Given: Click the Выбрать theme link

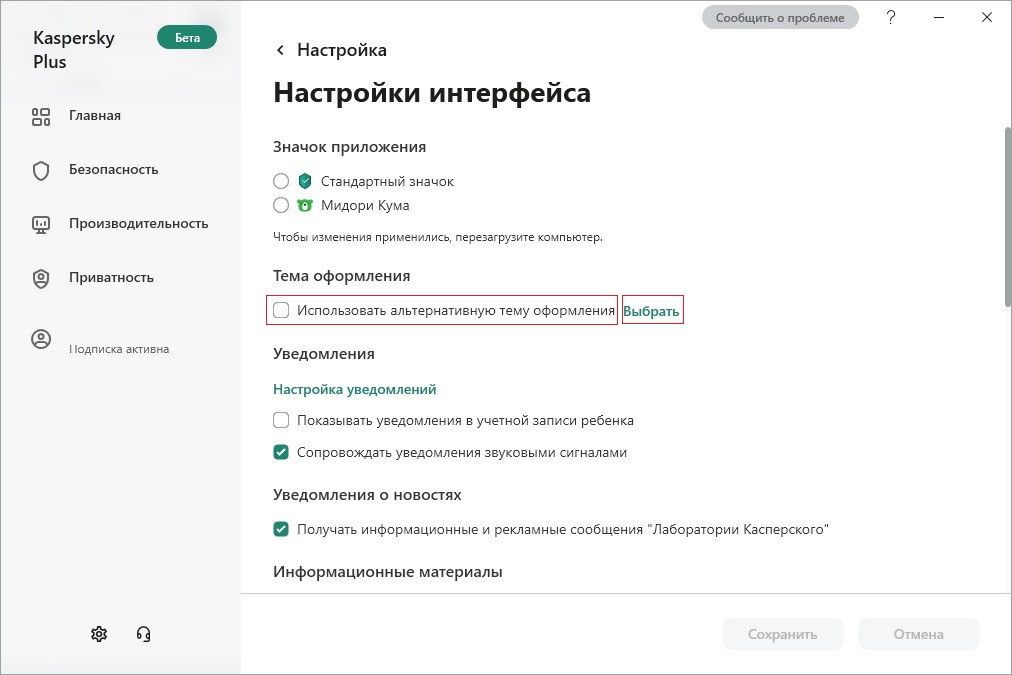Looking at the screenshot, I should coord(651,311).
